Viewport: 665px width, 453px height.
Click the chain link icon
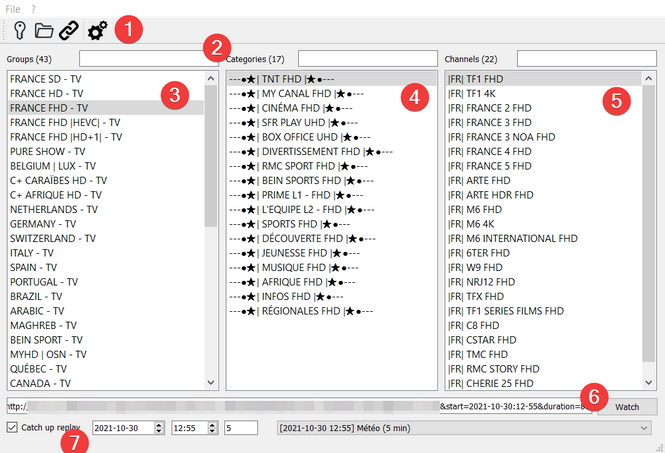coord(69,31)
